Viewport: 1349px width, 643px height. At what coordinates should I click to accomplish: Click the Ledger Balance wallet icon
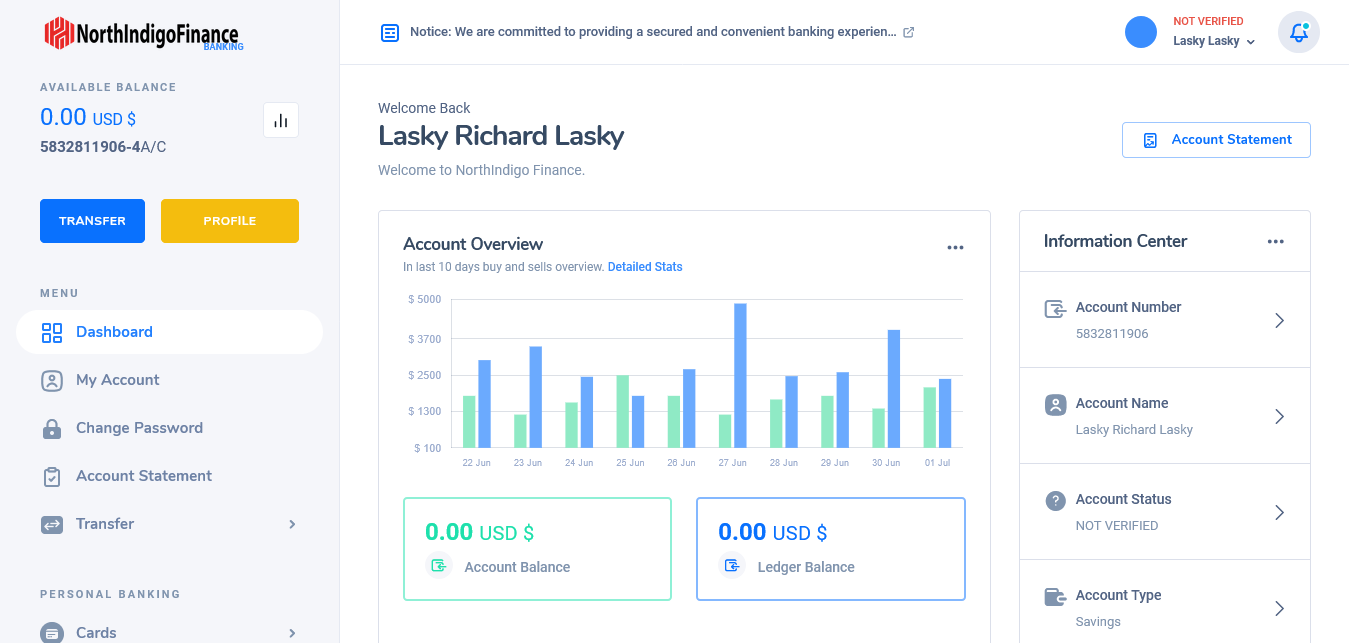[732, 566]
